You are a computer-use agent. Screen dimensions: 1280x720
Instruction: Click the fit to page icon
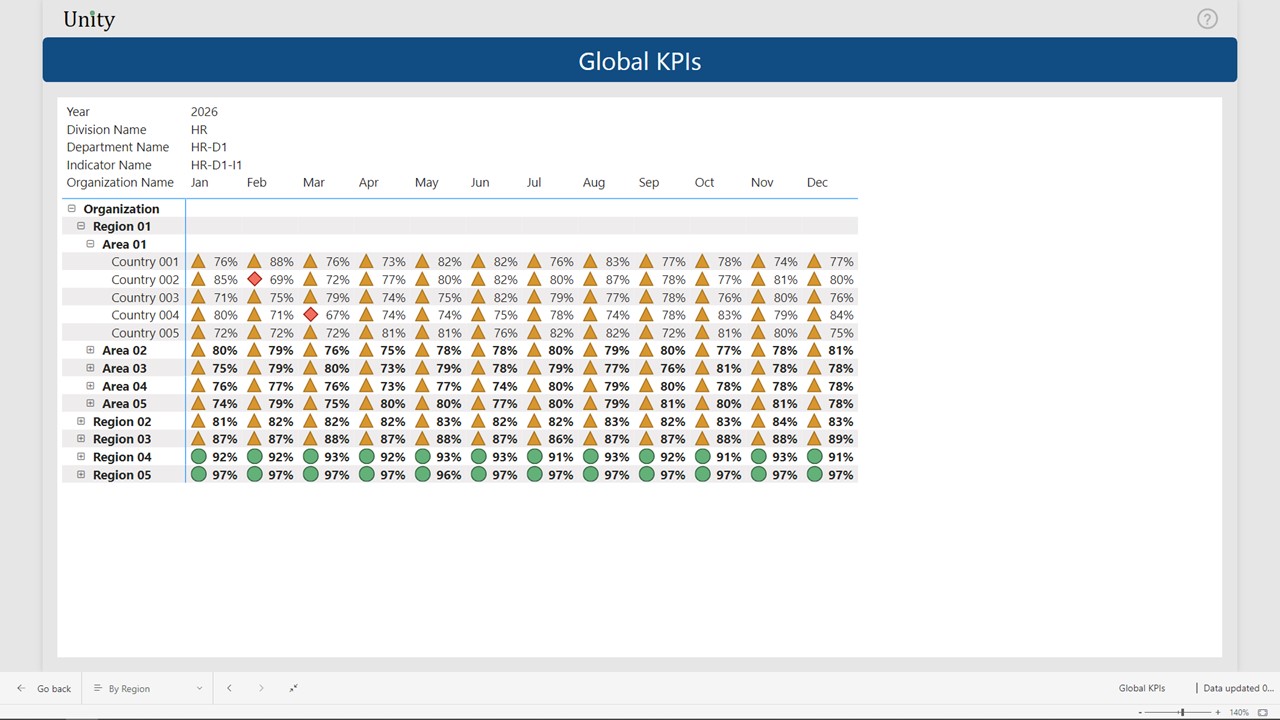click(1263, 713)
